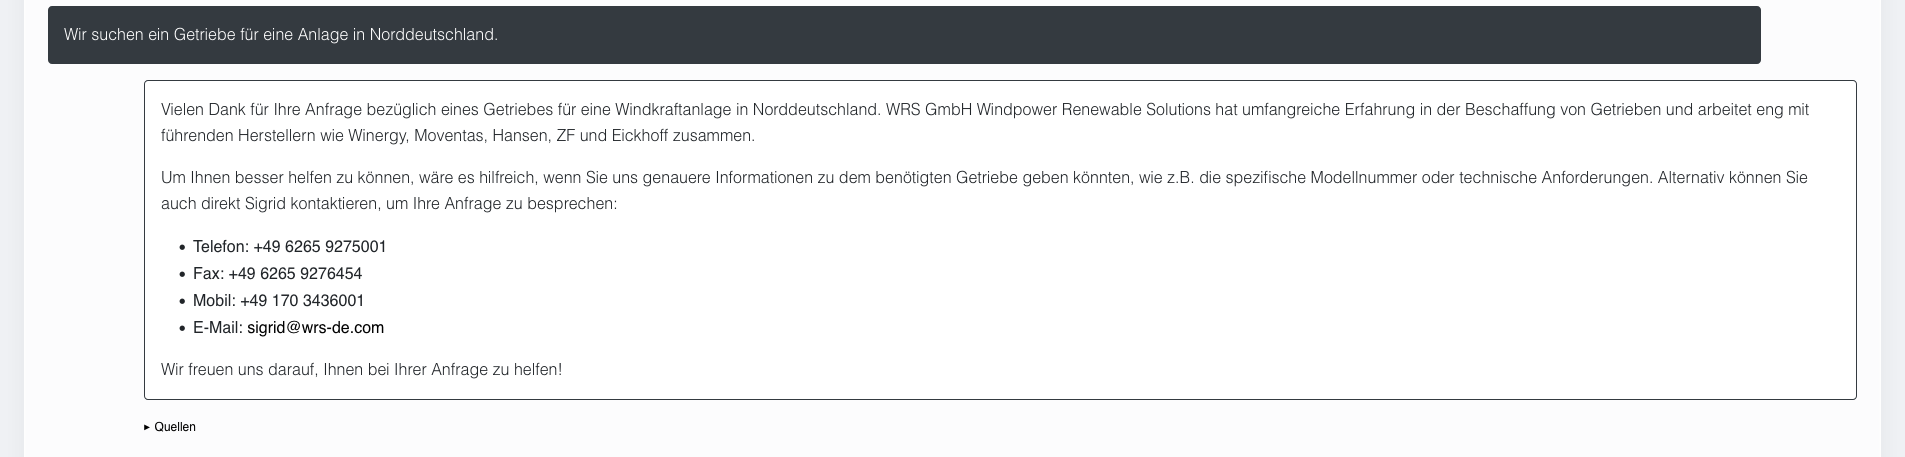Click the paragraph starting with Vielen Dank
This screenshot has height=457, width=1905.
point(985,122)
